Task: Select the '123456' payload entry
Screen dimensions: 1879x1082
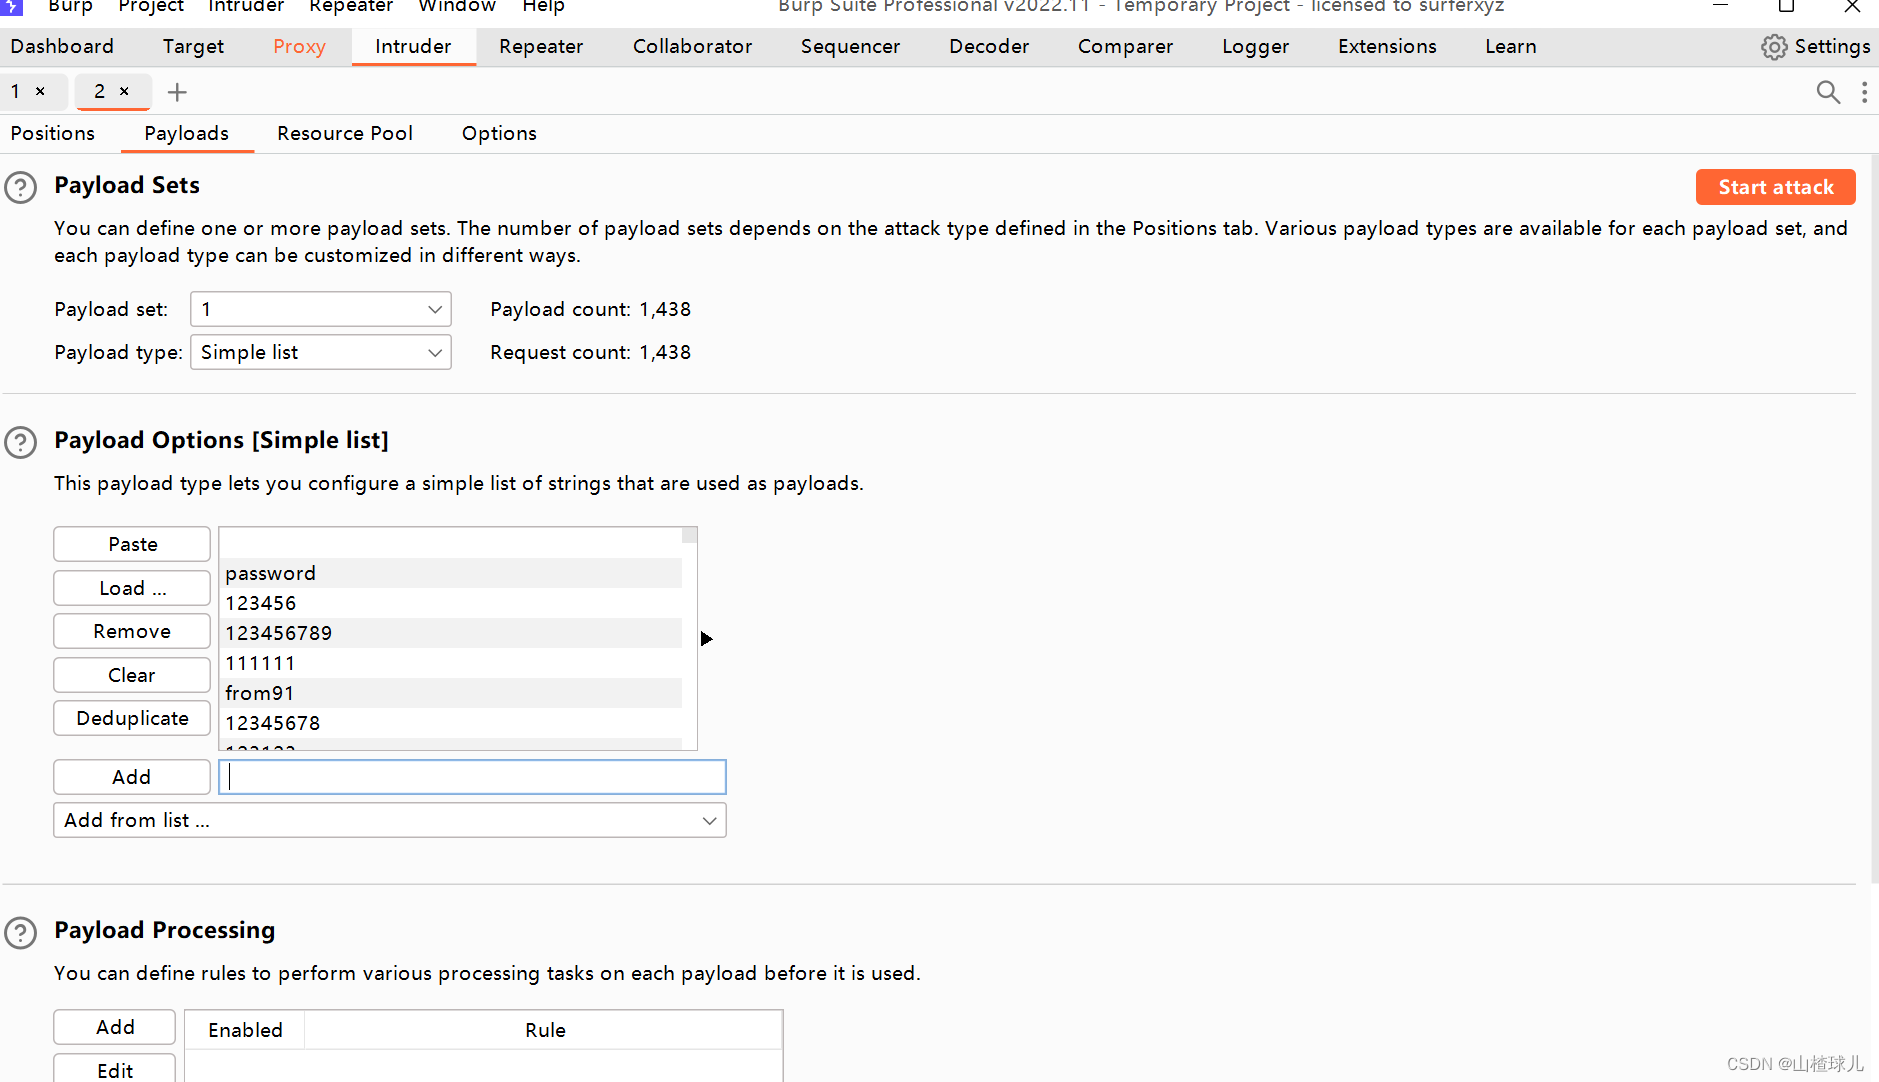Action: click(x=451, y=603)
